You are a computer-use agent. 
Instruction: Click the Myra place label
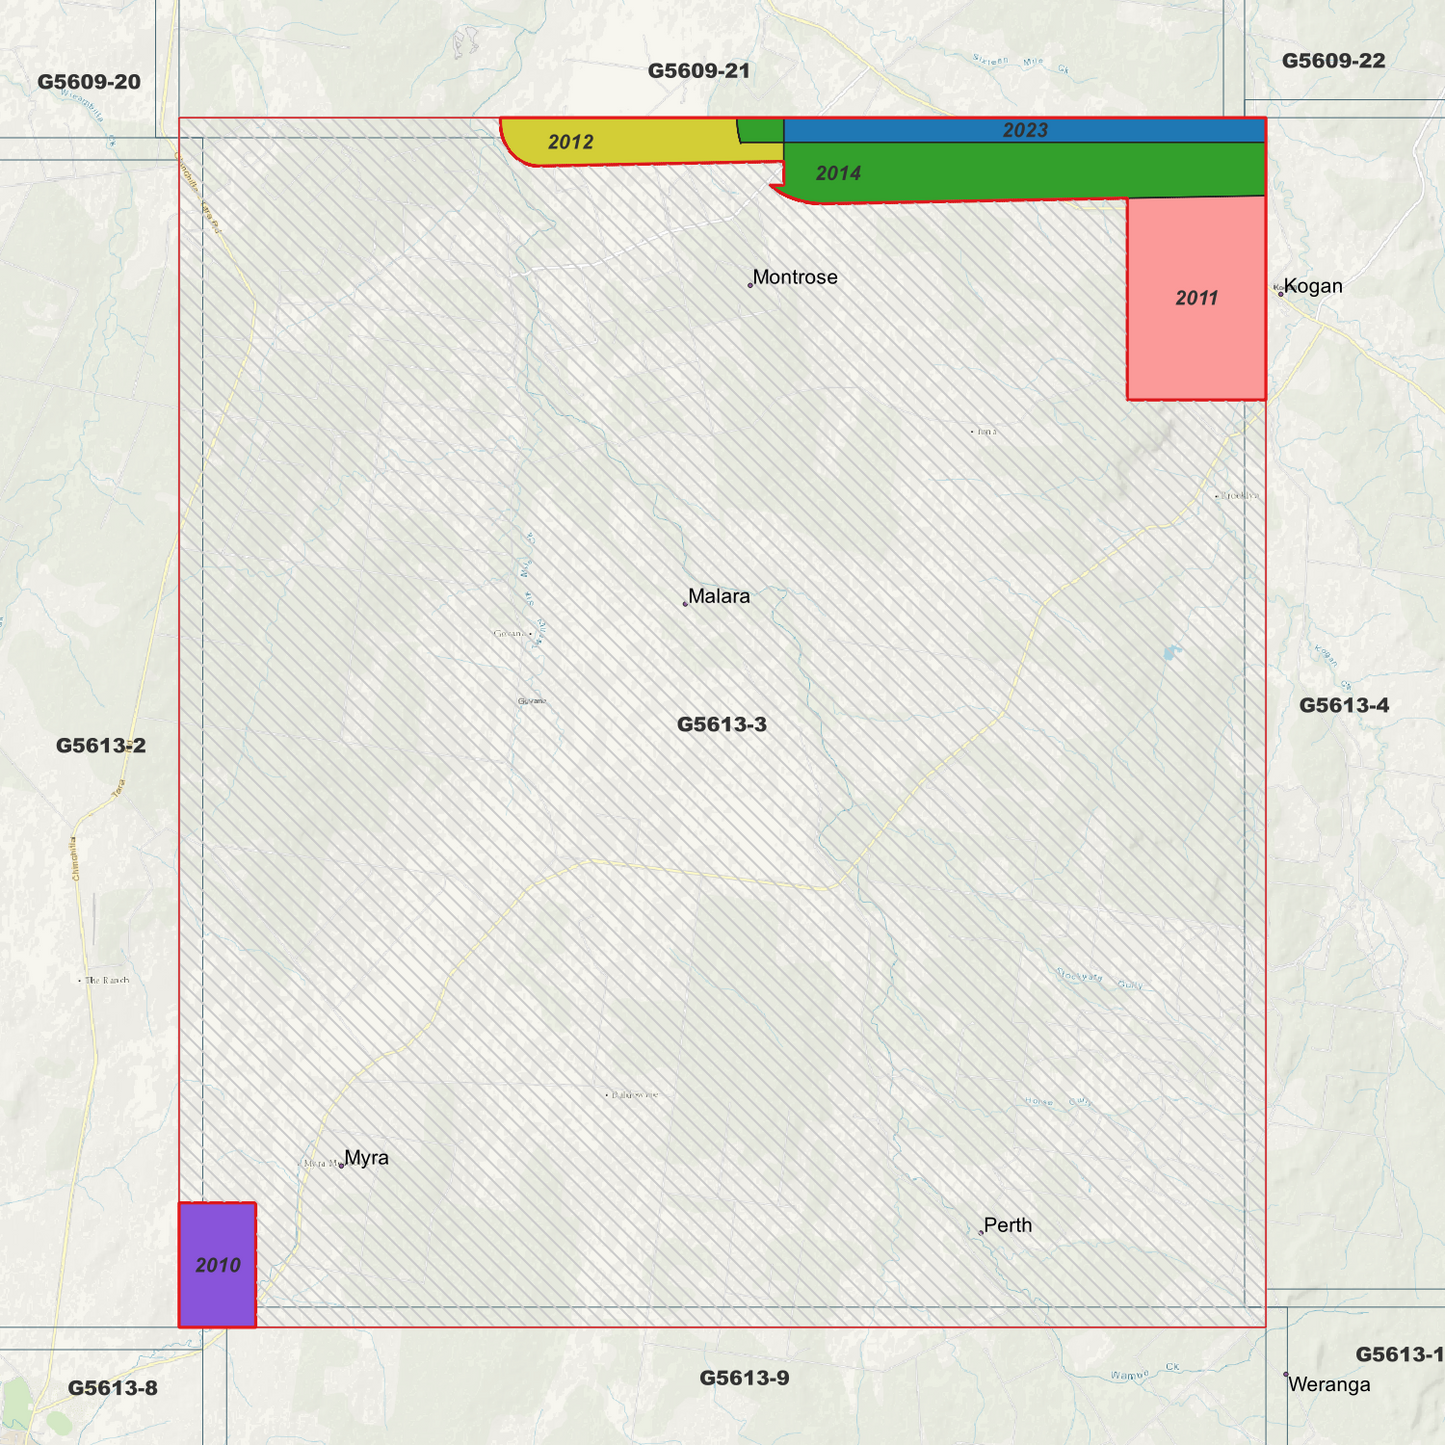366,1158
